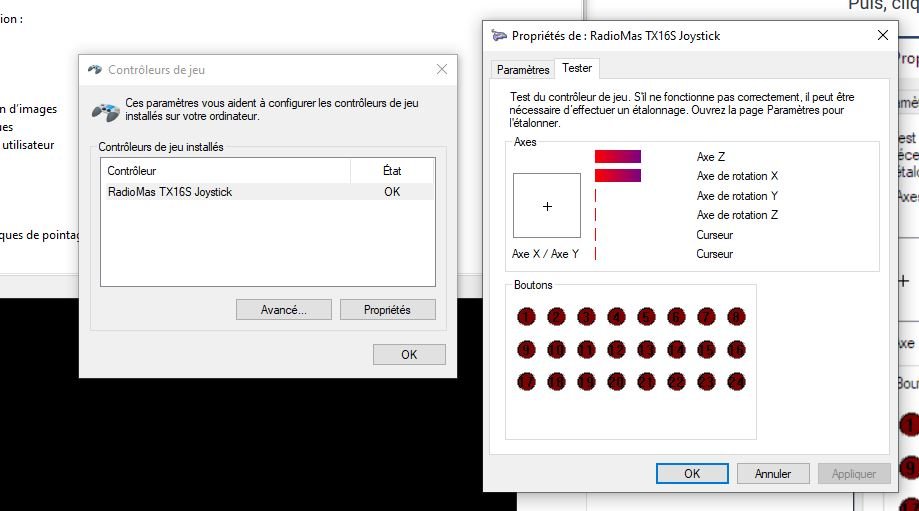919x511 pixels.
Task: Click button indicator number 8
Action: click(736, 317)
